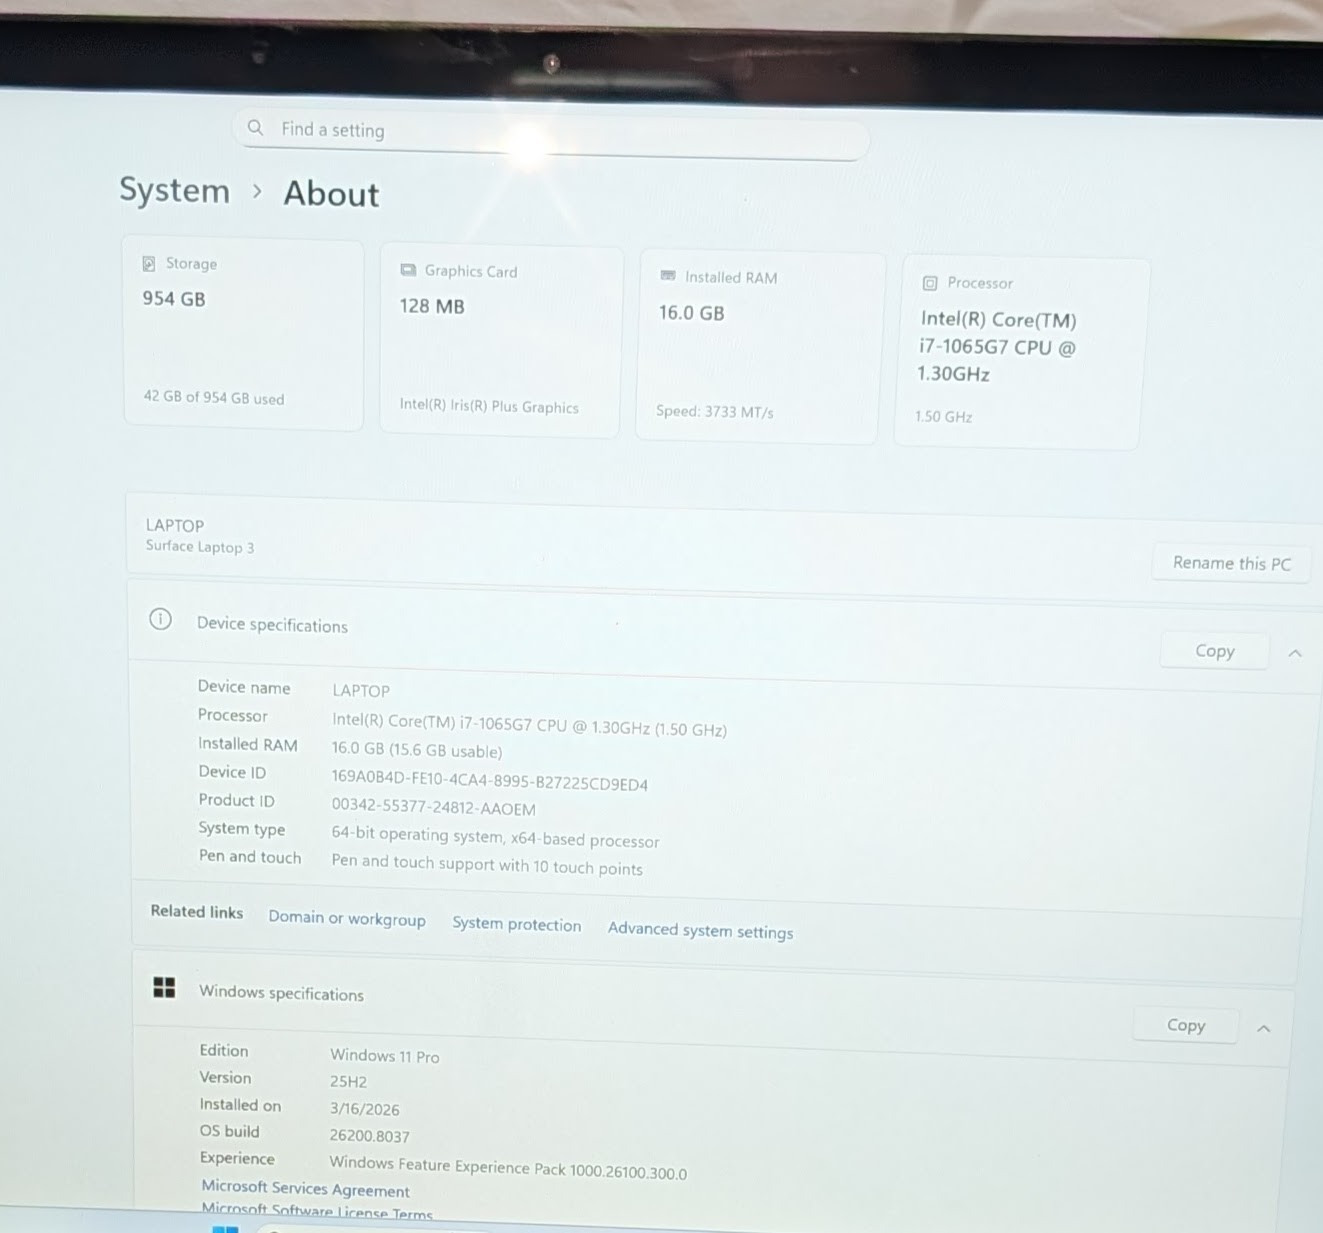Click the '954 GB' storage size text
The width and height of the screenshot is (1323, 1233).
coord(174,299)
